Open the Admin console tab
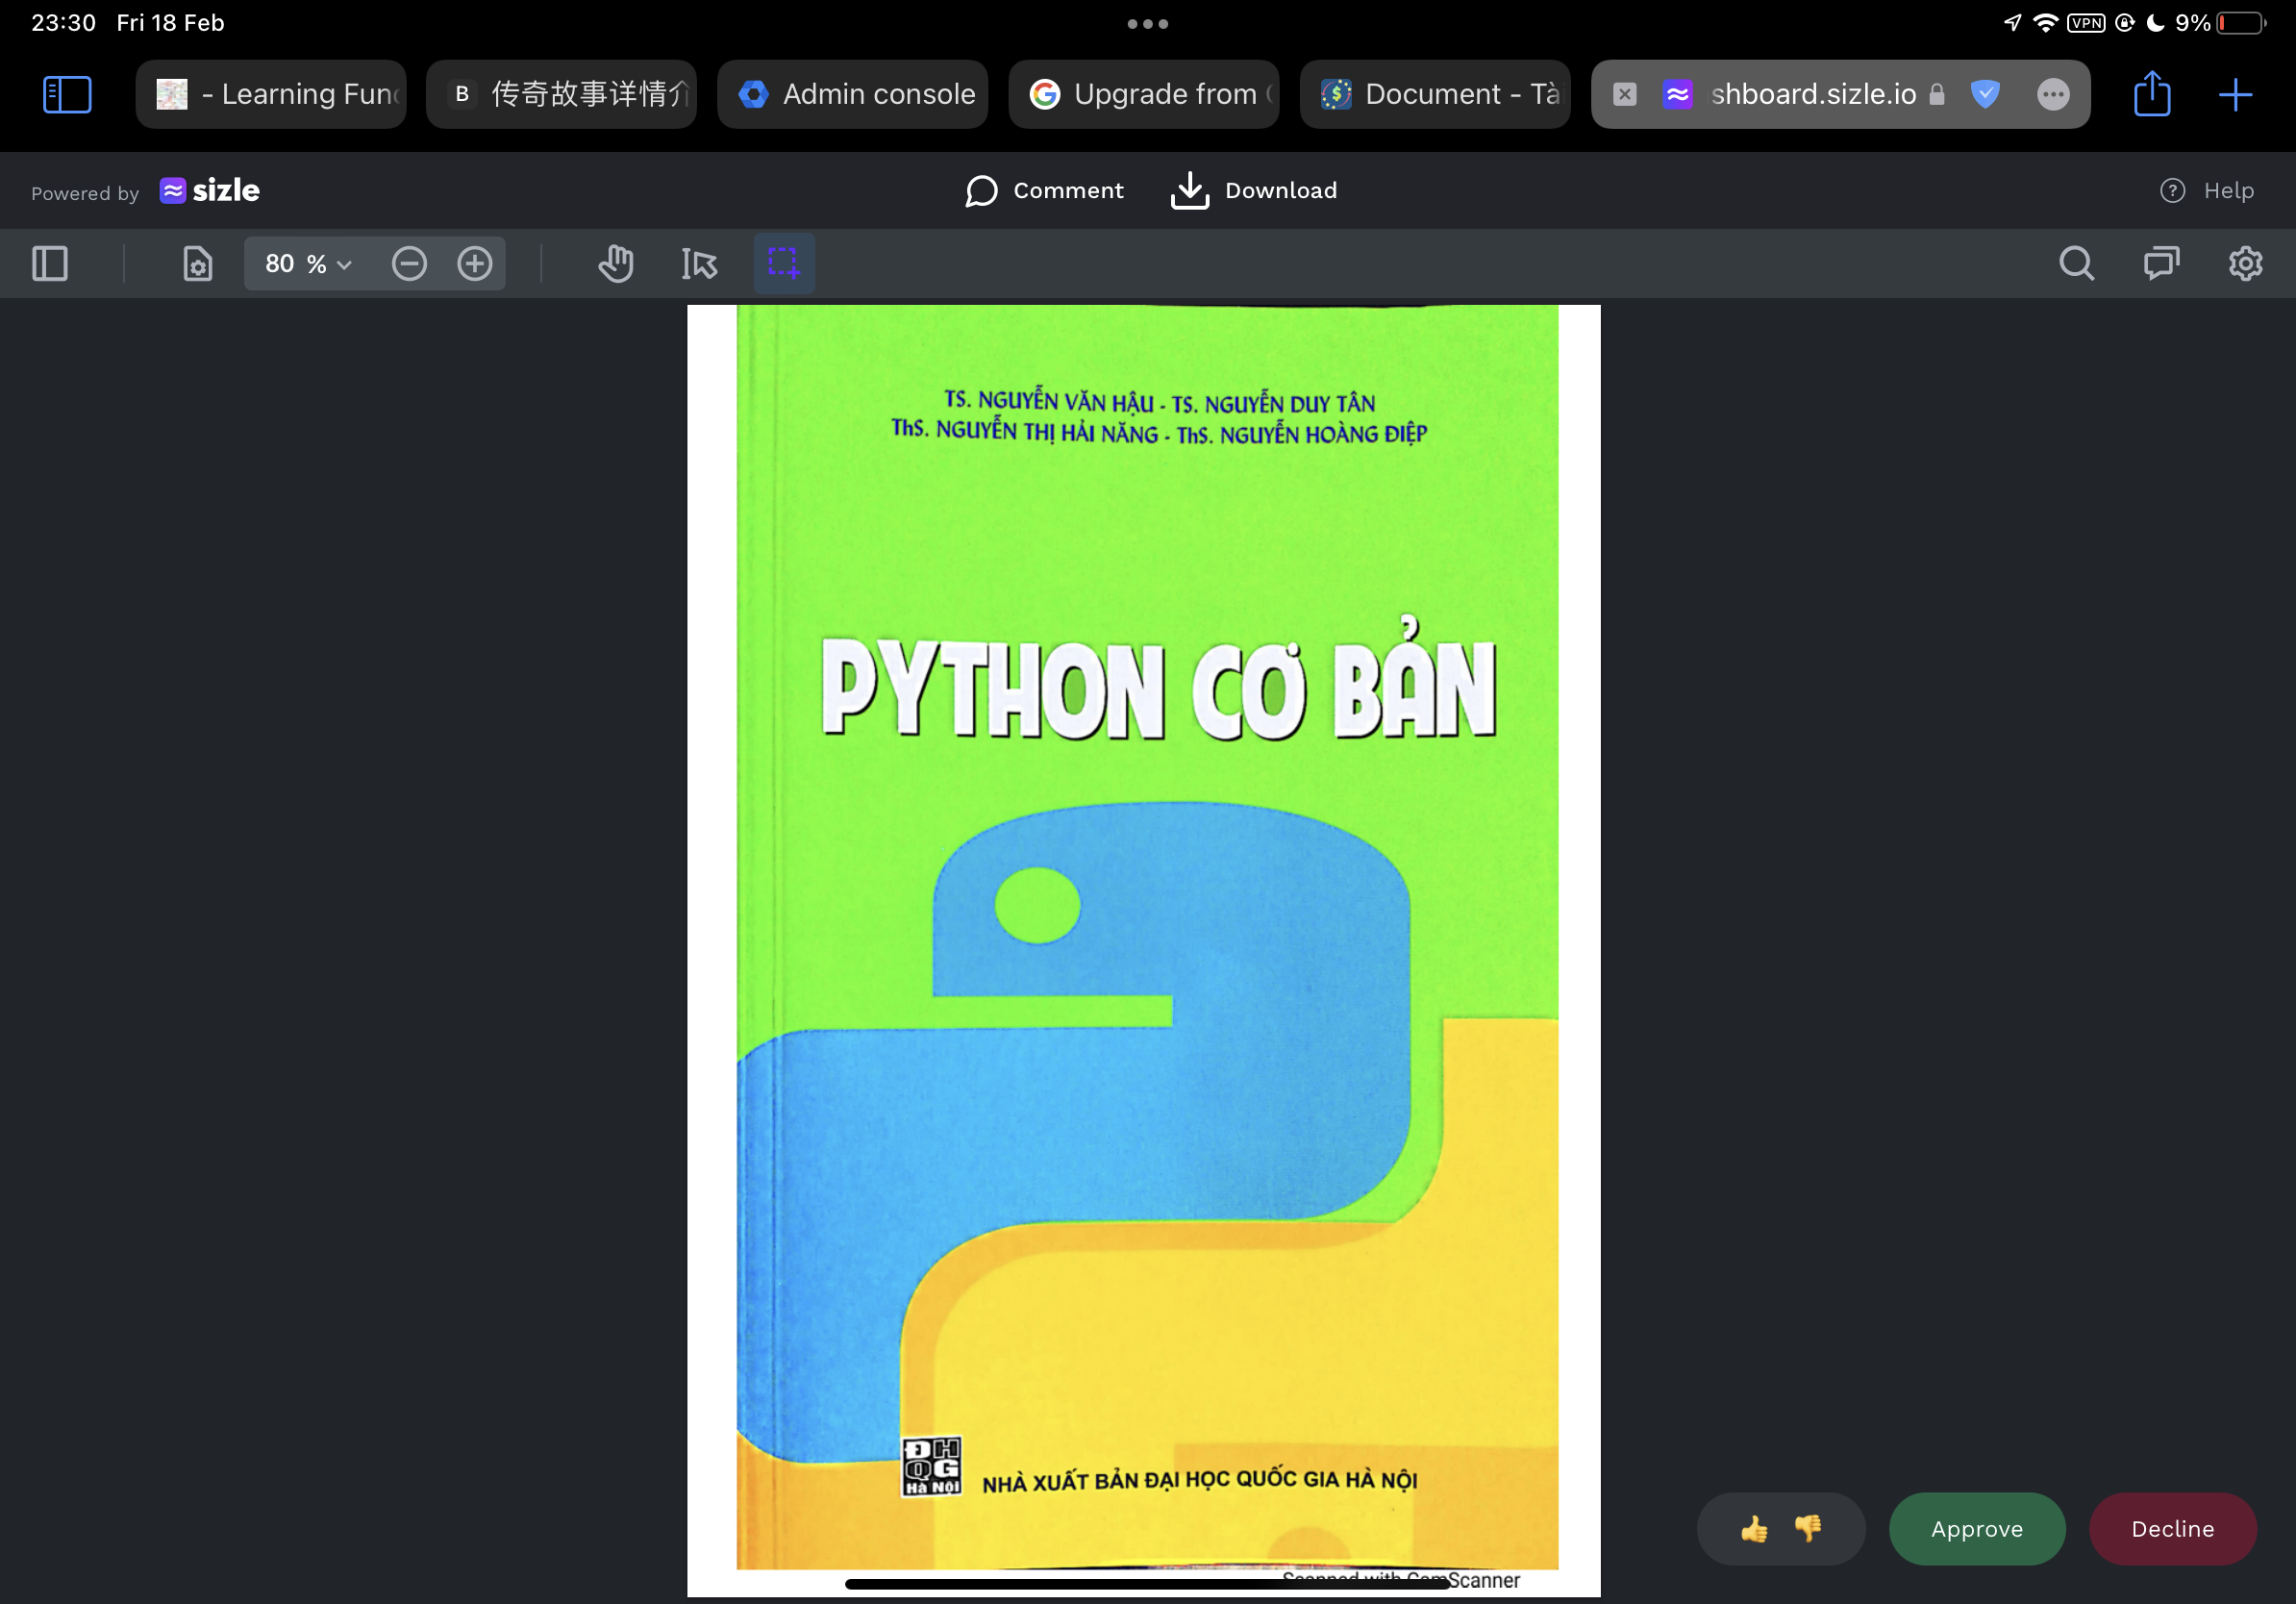 [853, 94]
